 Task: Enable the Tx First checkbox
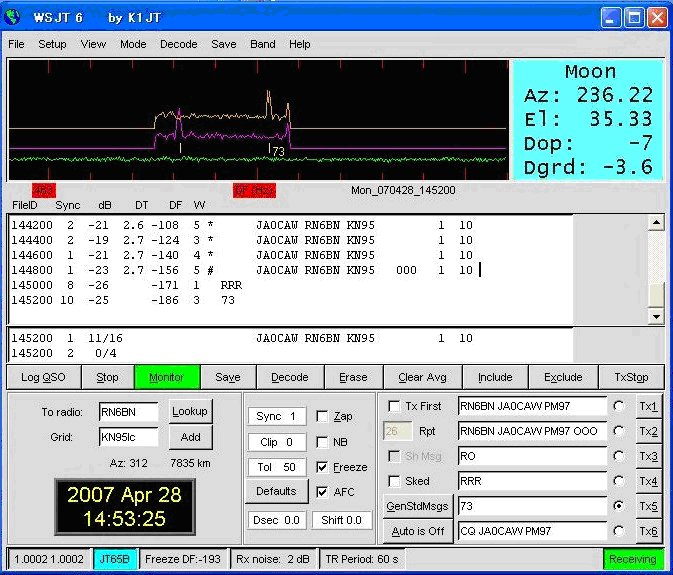[394, 406]
